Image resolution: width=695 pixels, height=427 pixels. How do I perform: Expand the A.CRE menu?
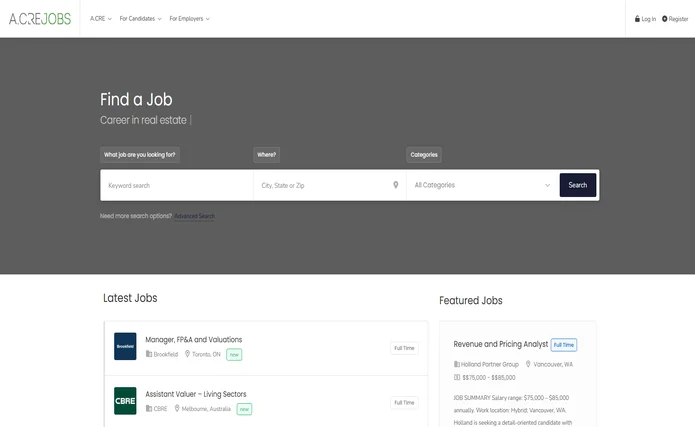click(101, 19)
